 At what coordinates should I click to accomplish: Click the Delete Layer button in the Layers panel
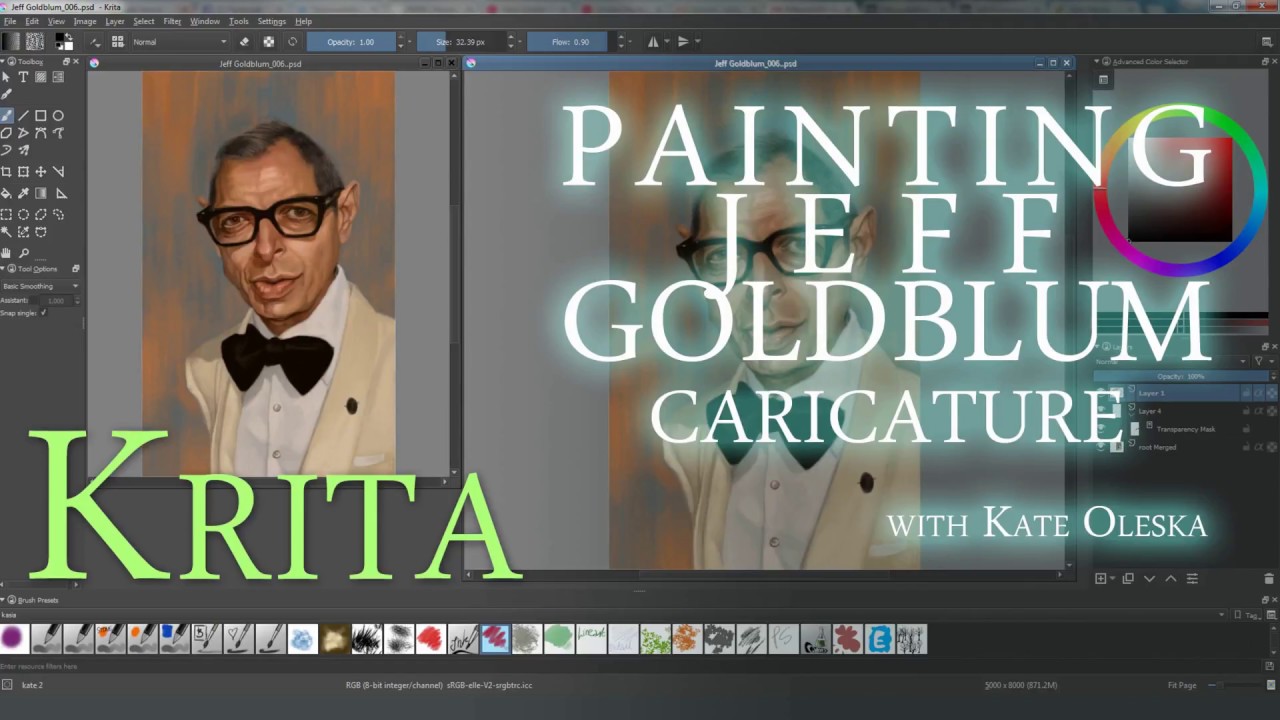tap(1269, 578)
